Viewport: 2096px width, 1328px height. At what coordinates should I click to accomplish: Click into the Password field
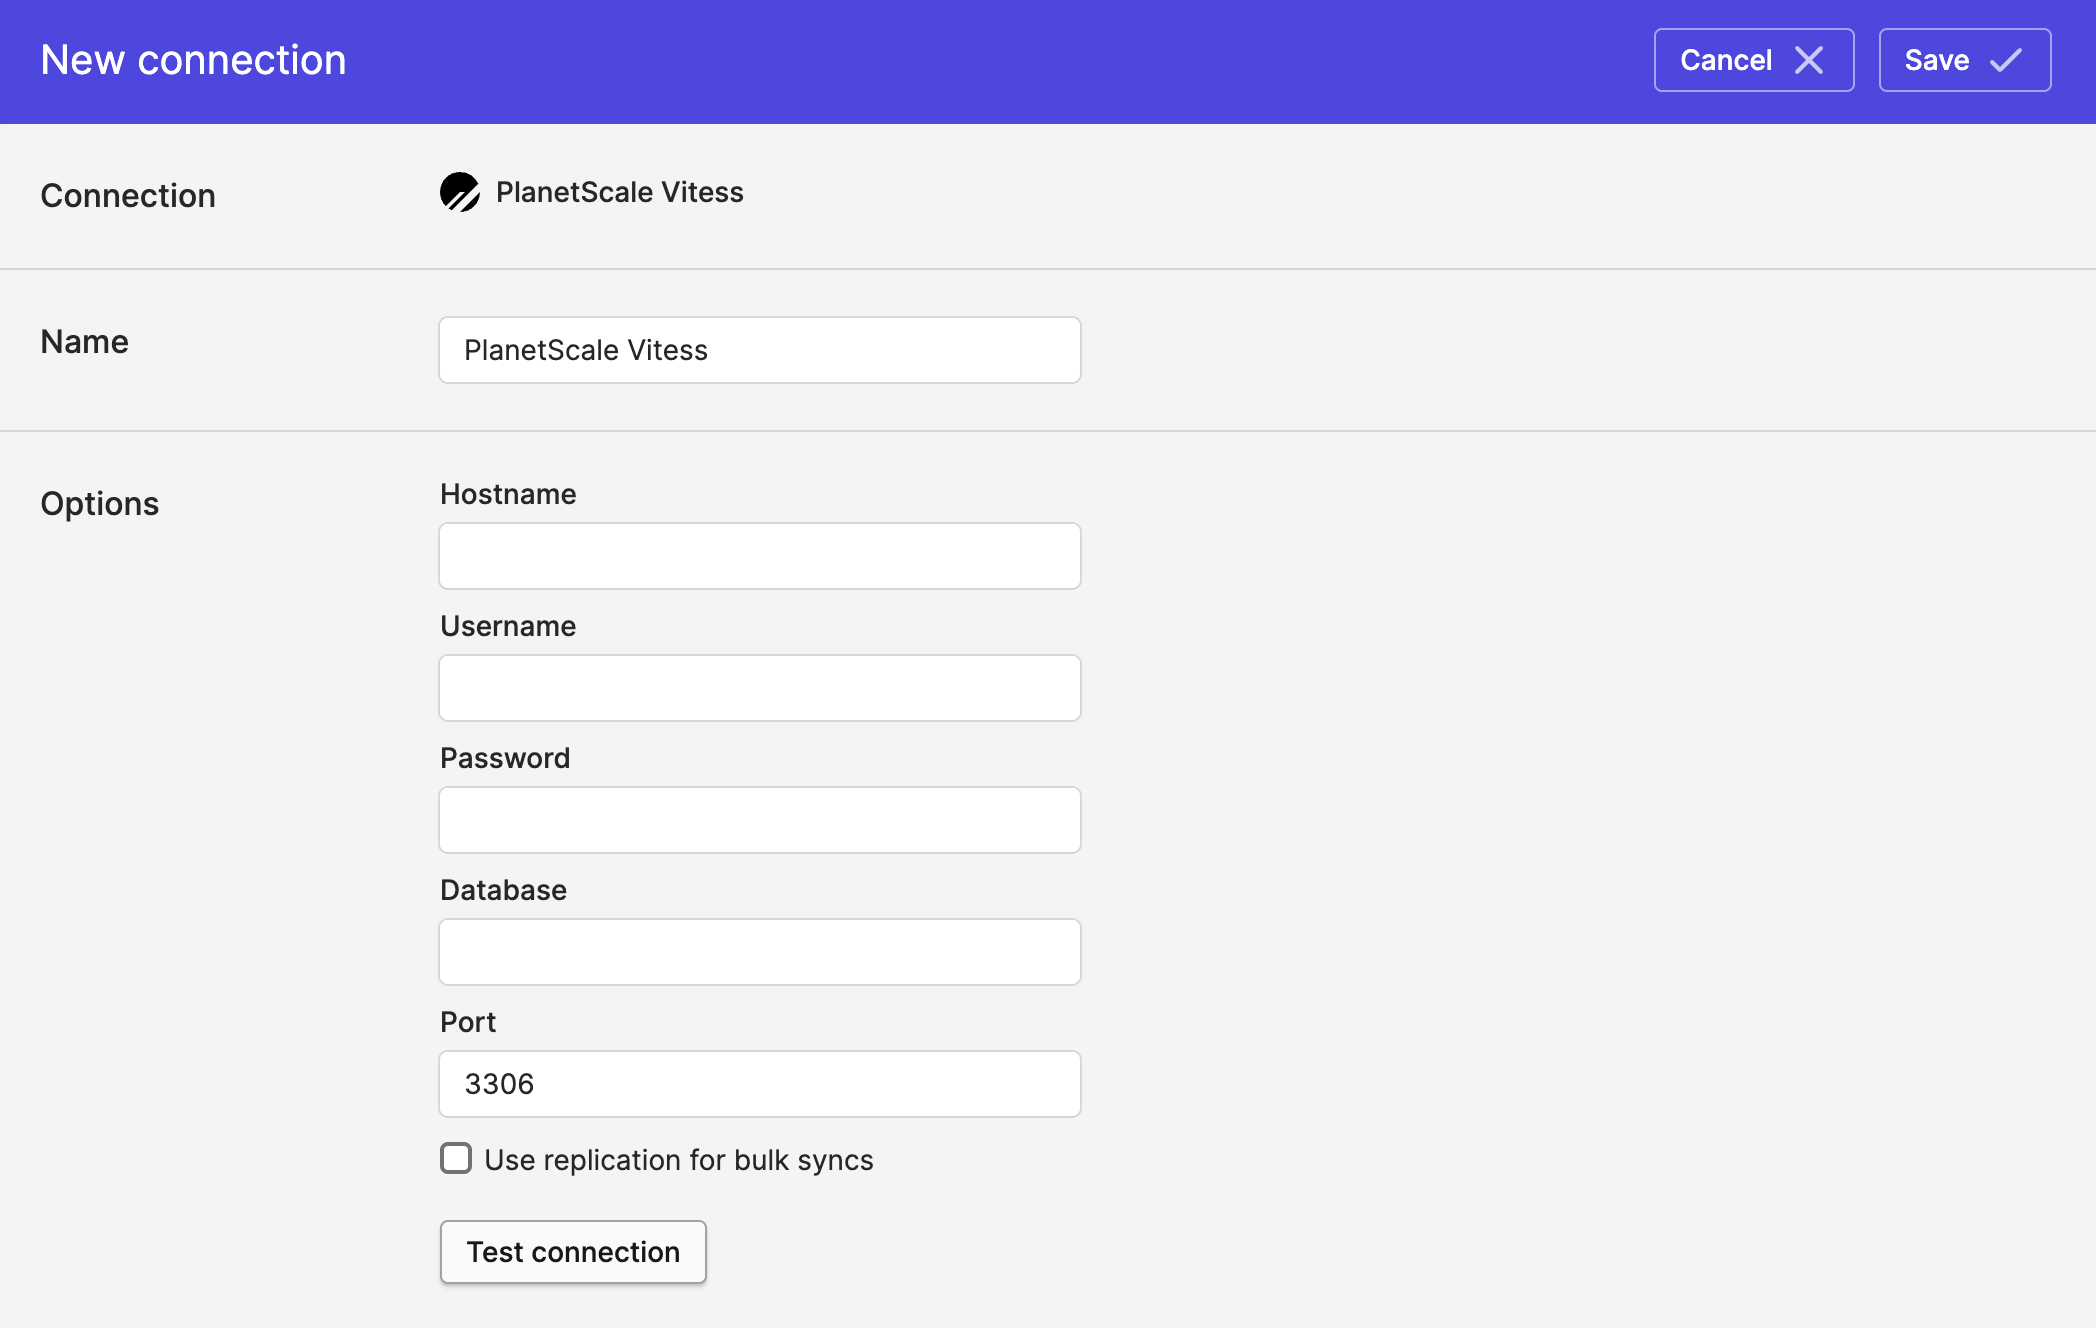(x=760, y=820)
